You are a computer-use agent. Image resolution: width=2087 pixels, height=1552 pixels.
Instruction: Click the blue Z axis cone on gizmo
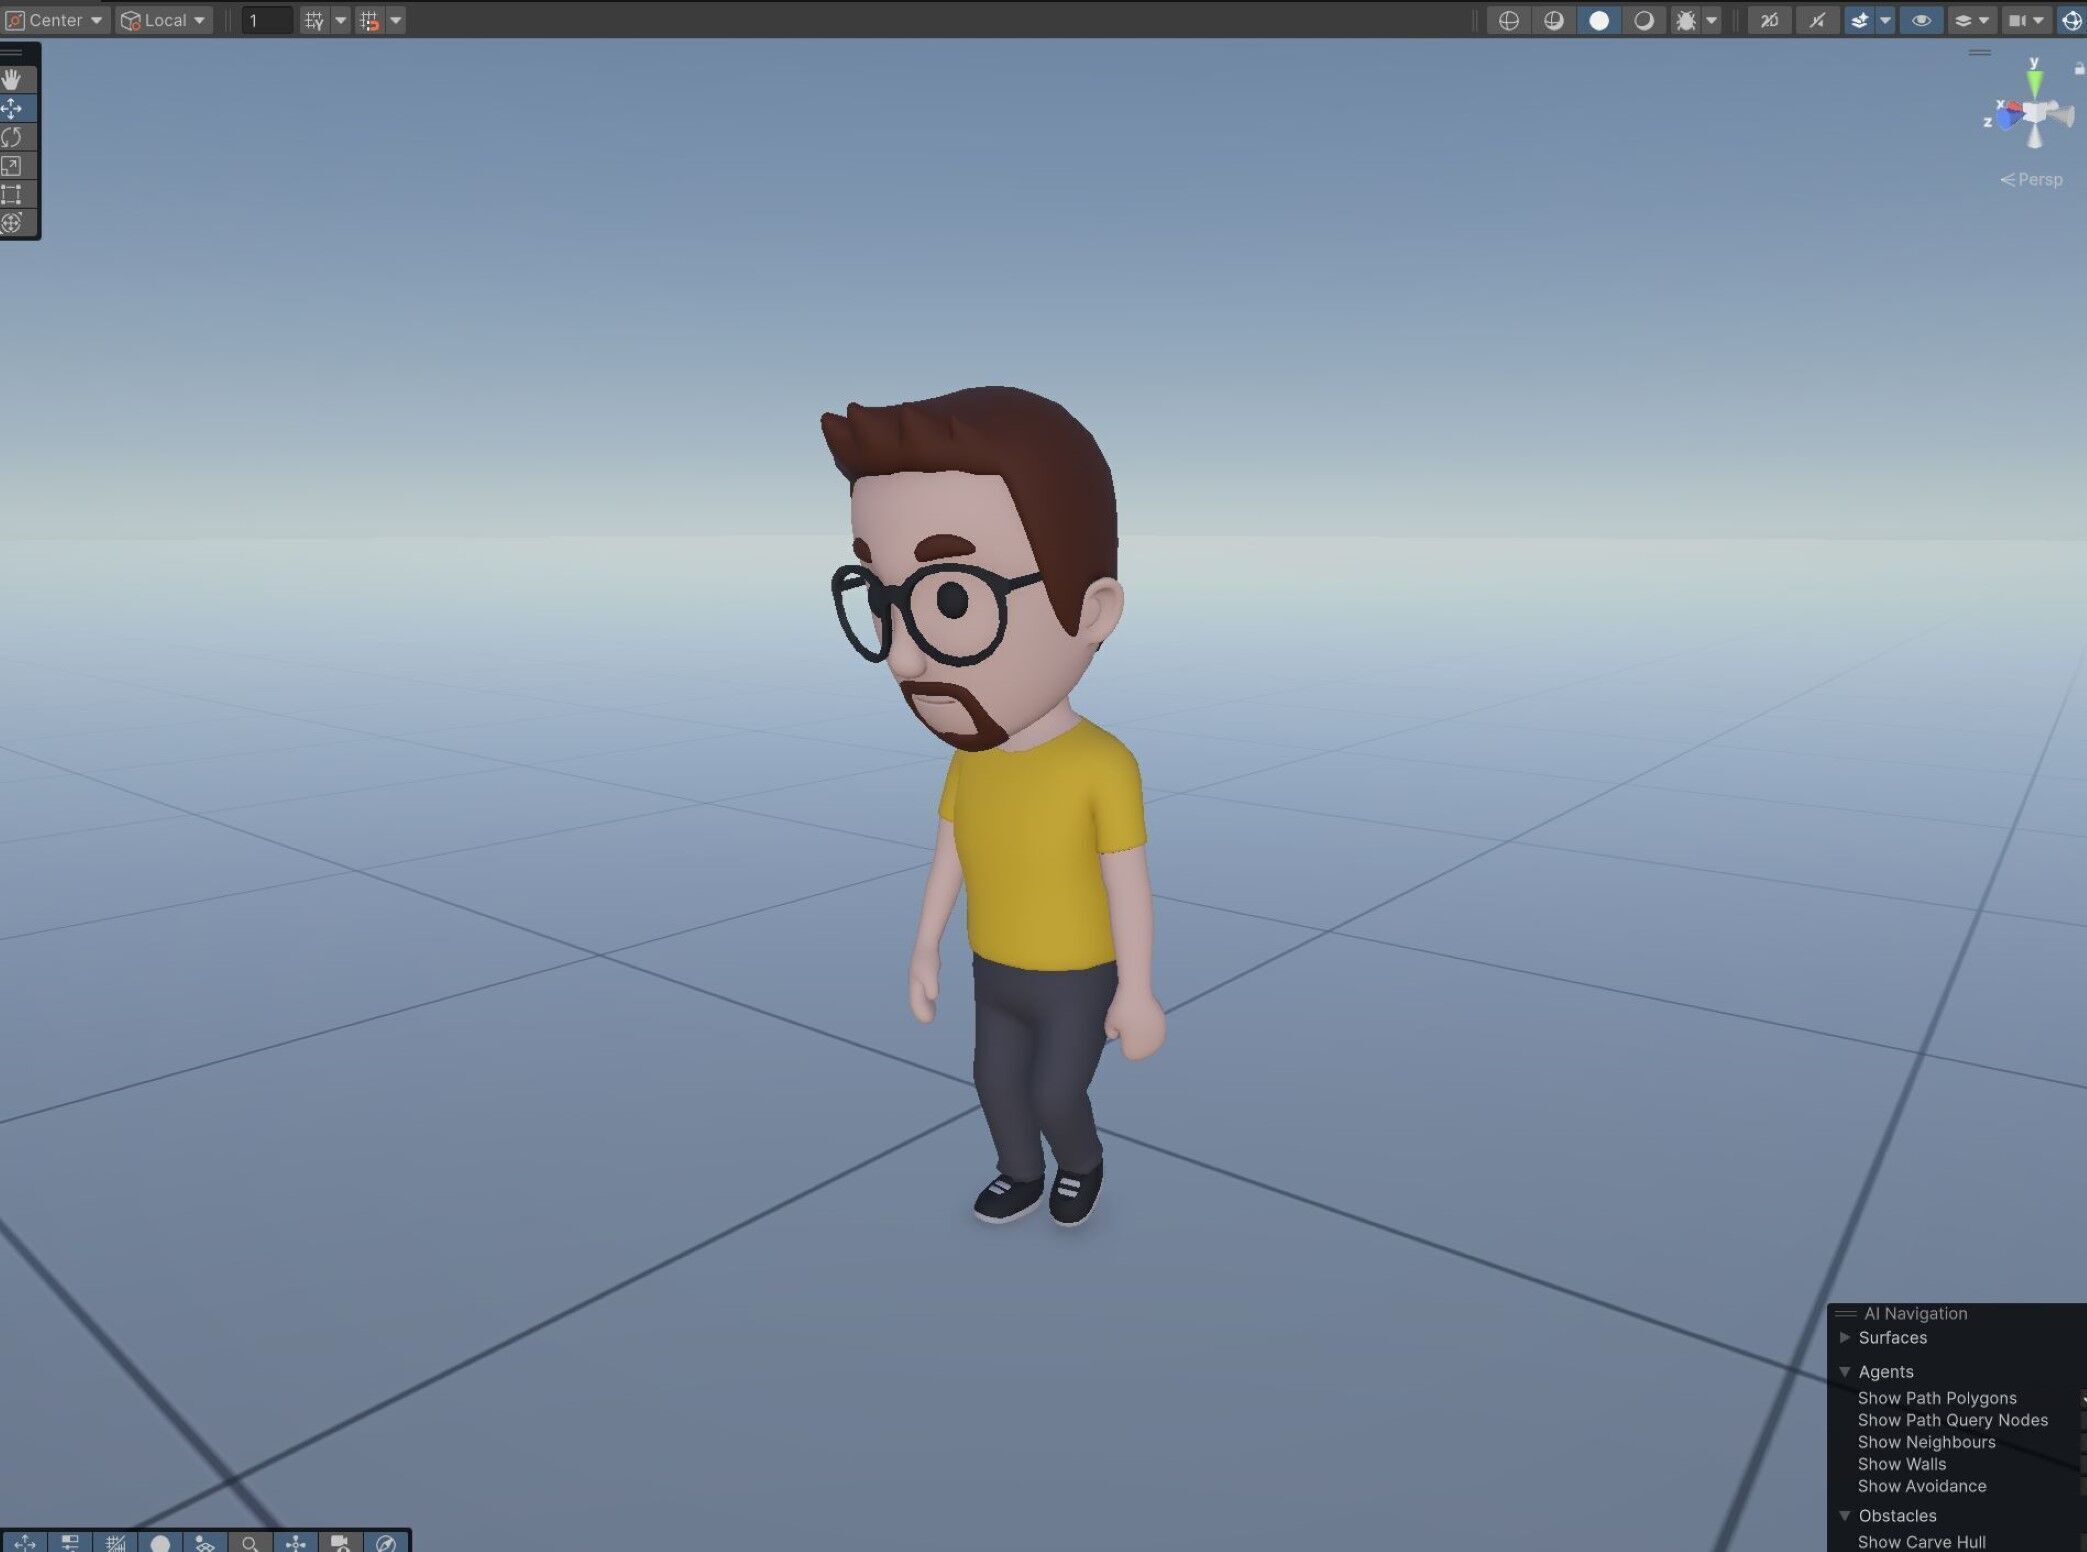click(x=2008, y=119)
